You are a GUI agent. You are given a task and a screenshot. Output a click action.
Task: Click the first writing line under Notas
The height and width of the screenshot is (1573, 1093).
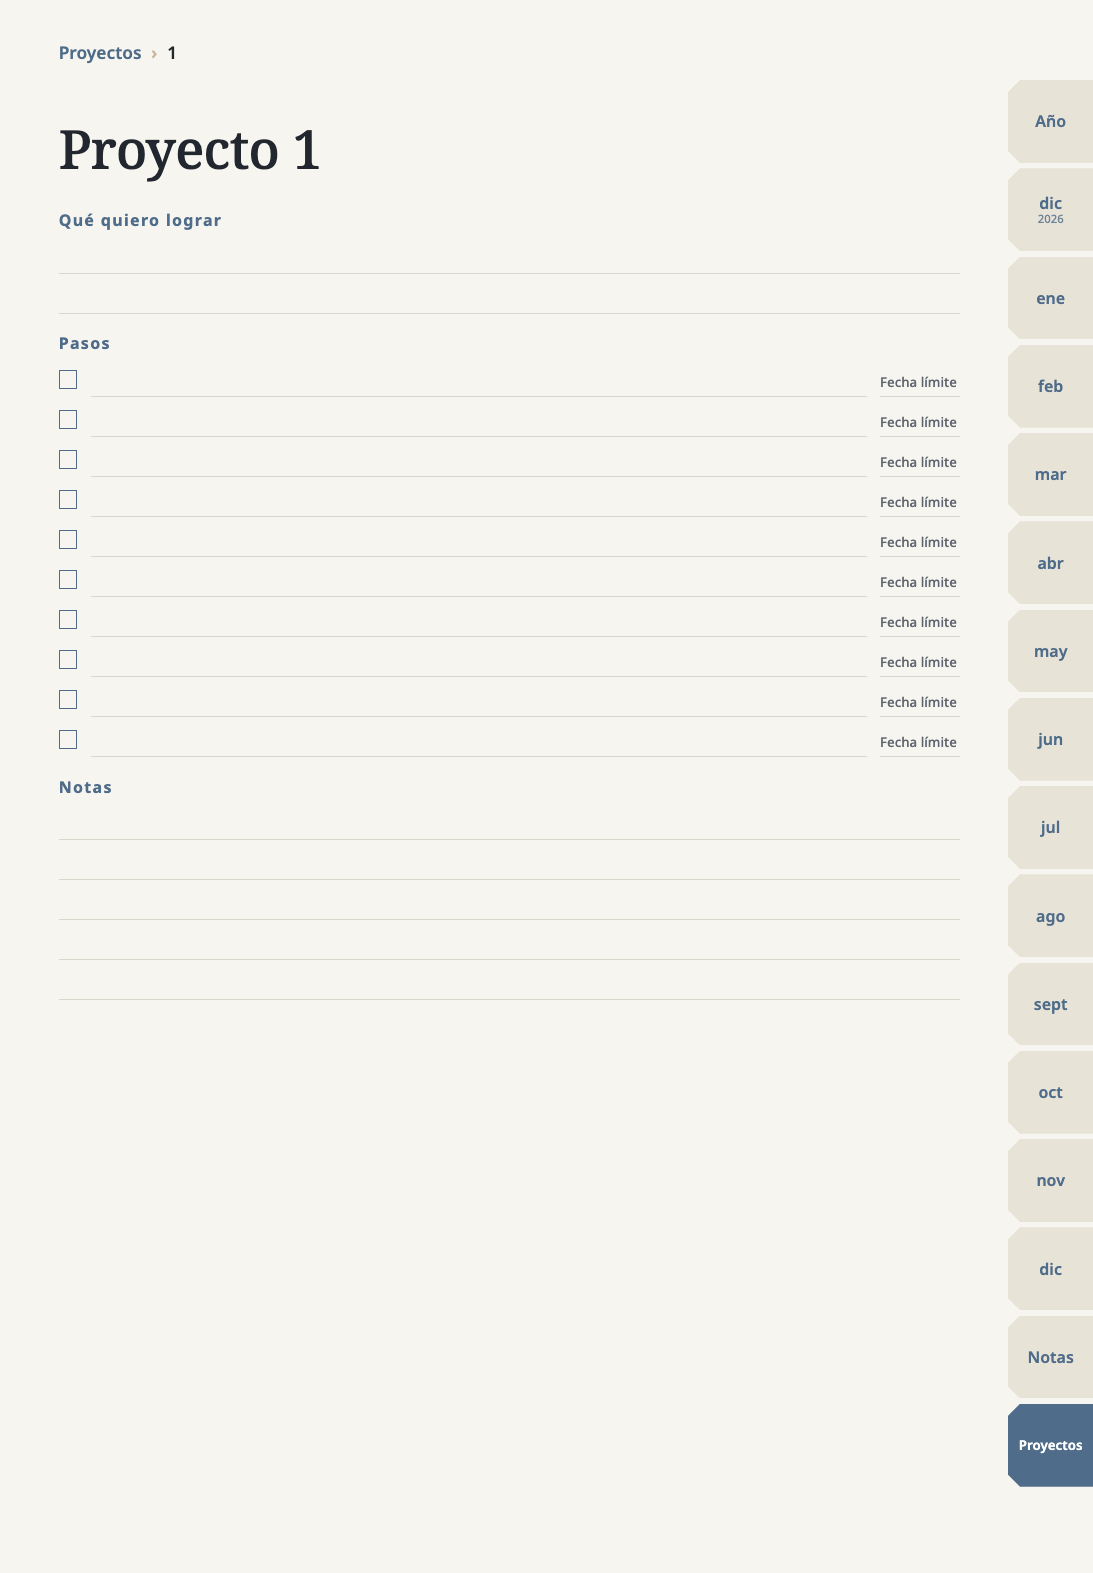pyautogui.click(x=509, y=821)
